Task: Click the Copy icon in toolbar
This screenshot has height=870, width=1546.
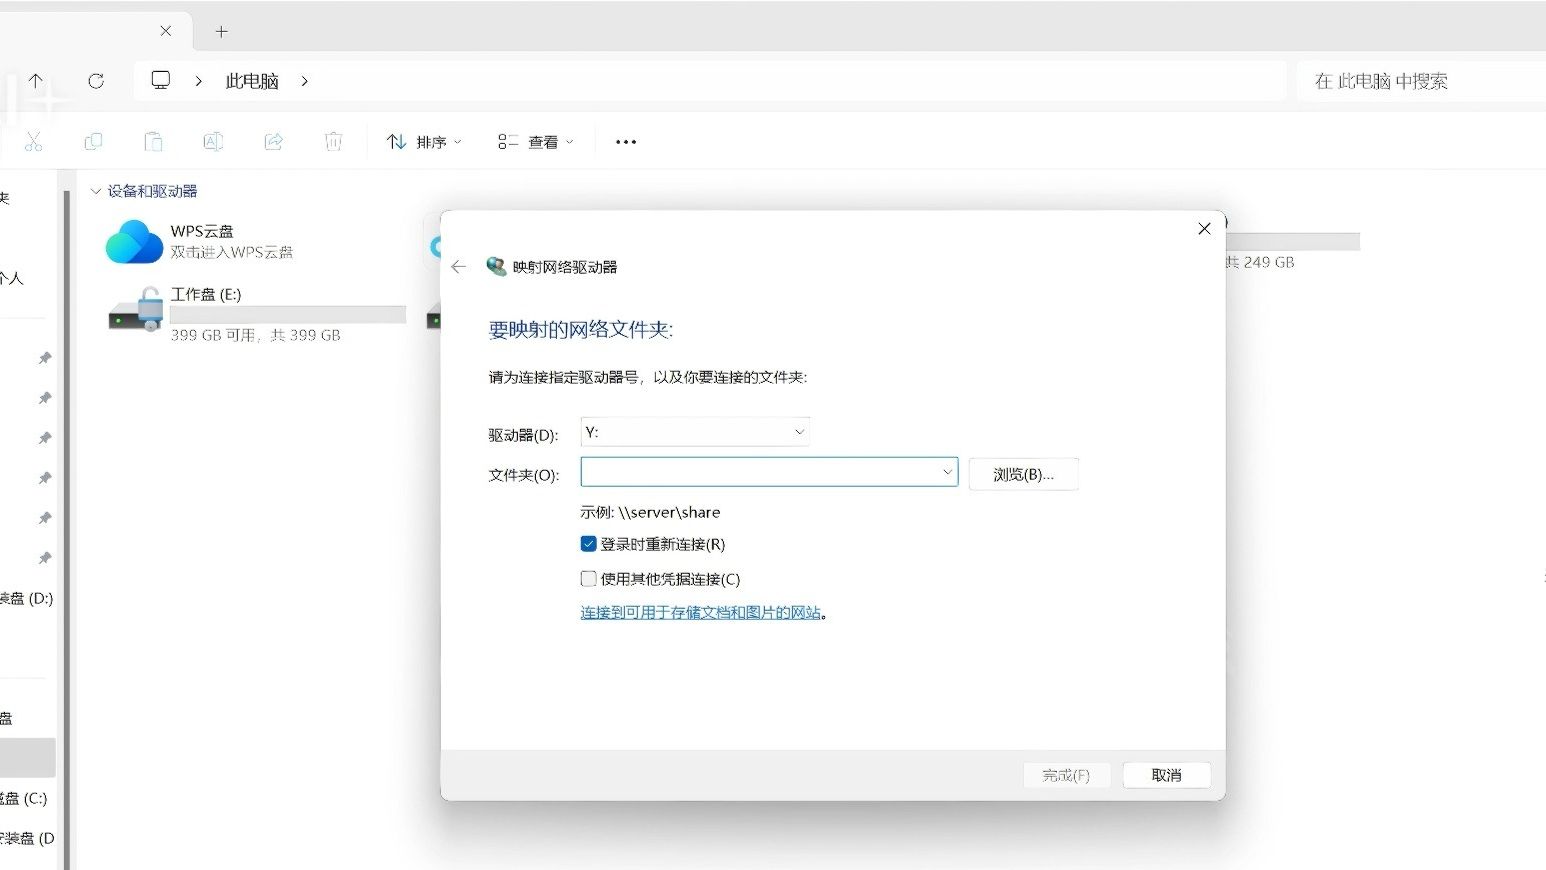Action: [93, 142]
